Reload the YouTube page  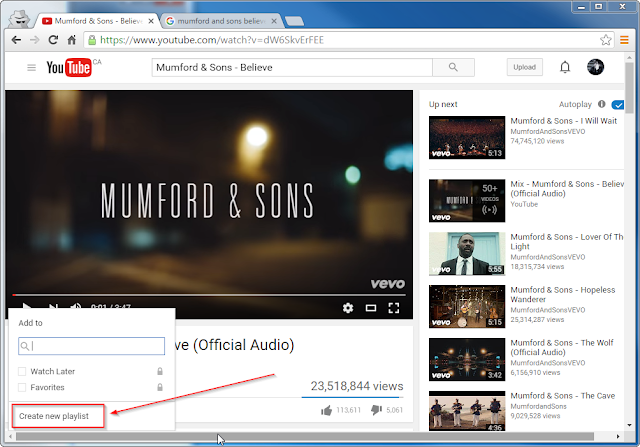(x=53, y=40)
